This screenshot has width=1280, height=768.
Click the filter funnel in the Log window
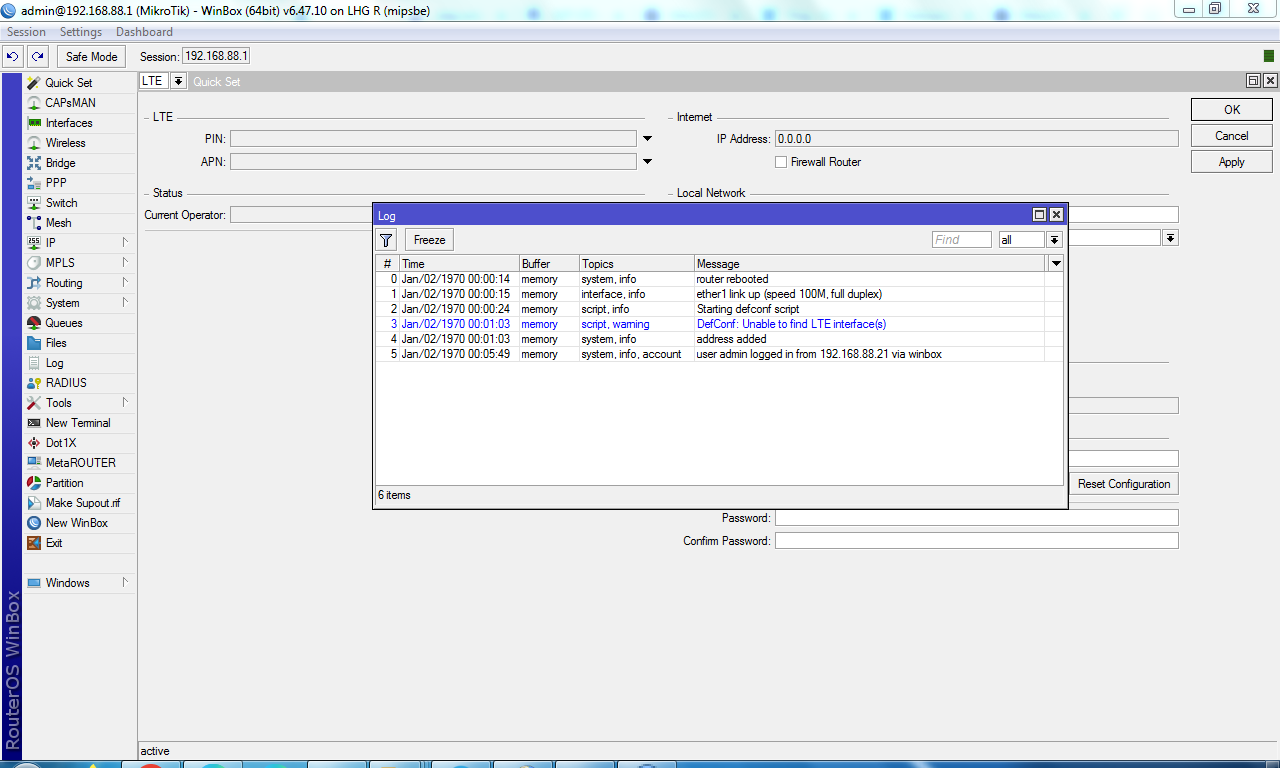click(386, 240)
